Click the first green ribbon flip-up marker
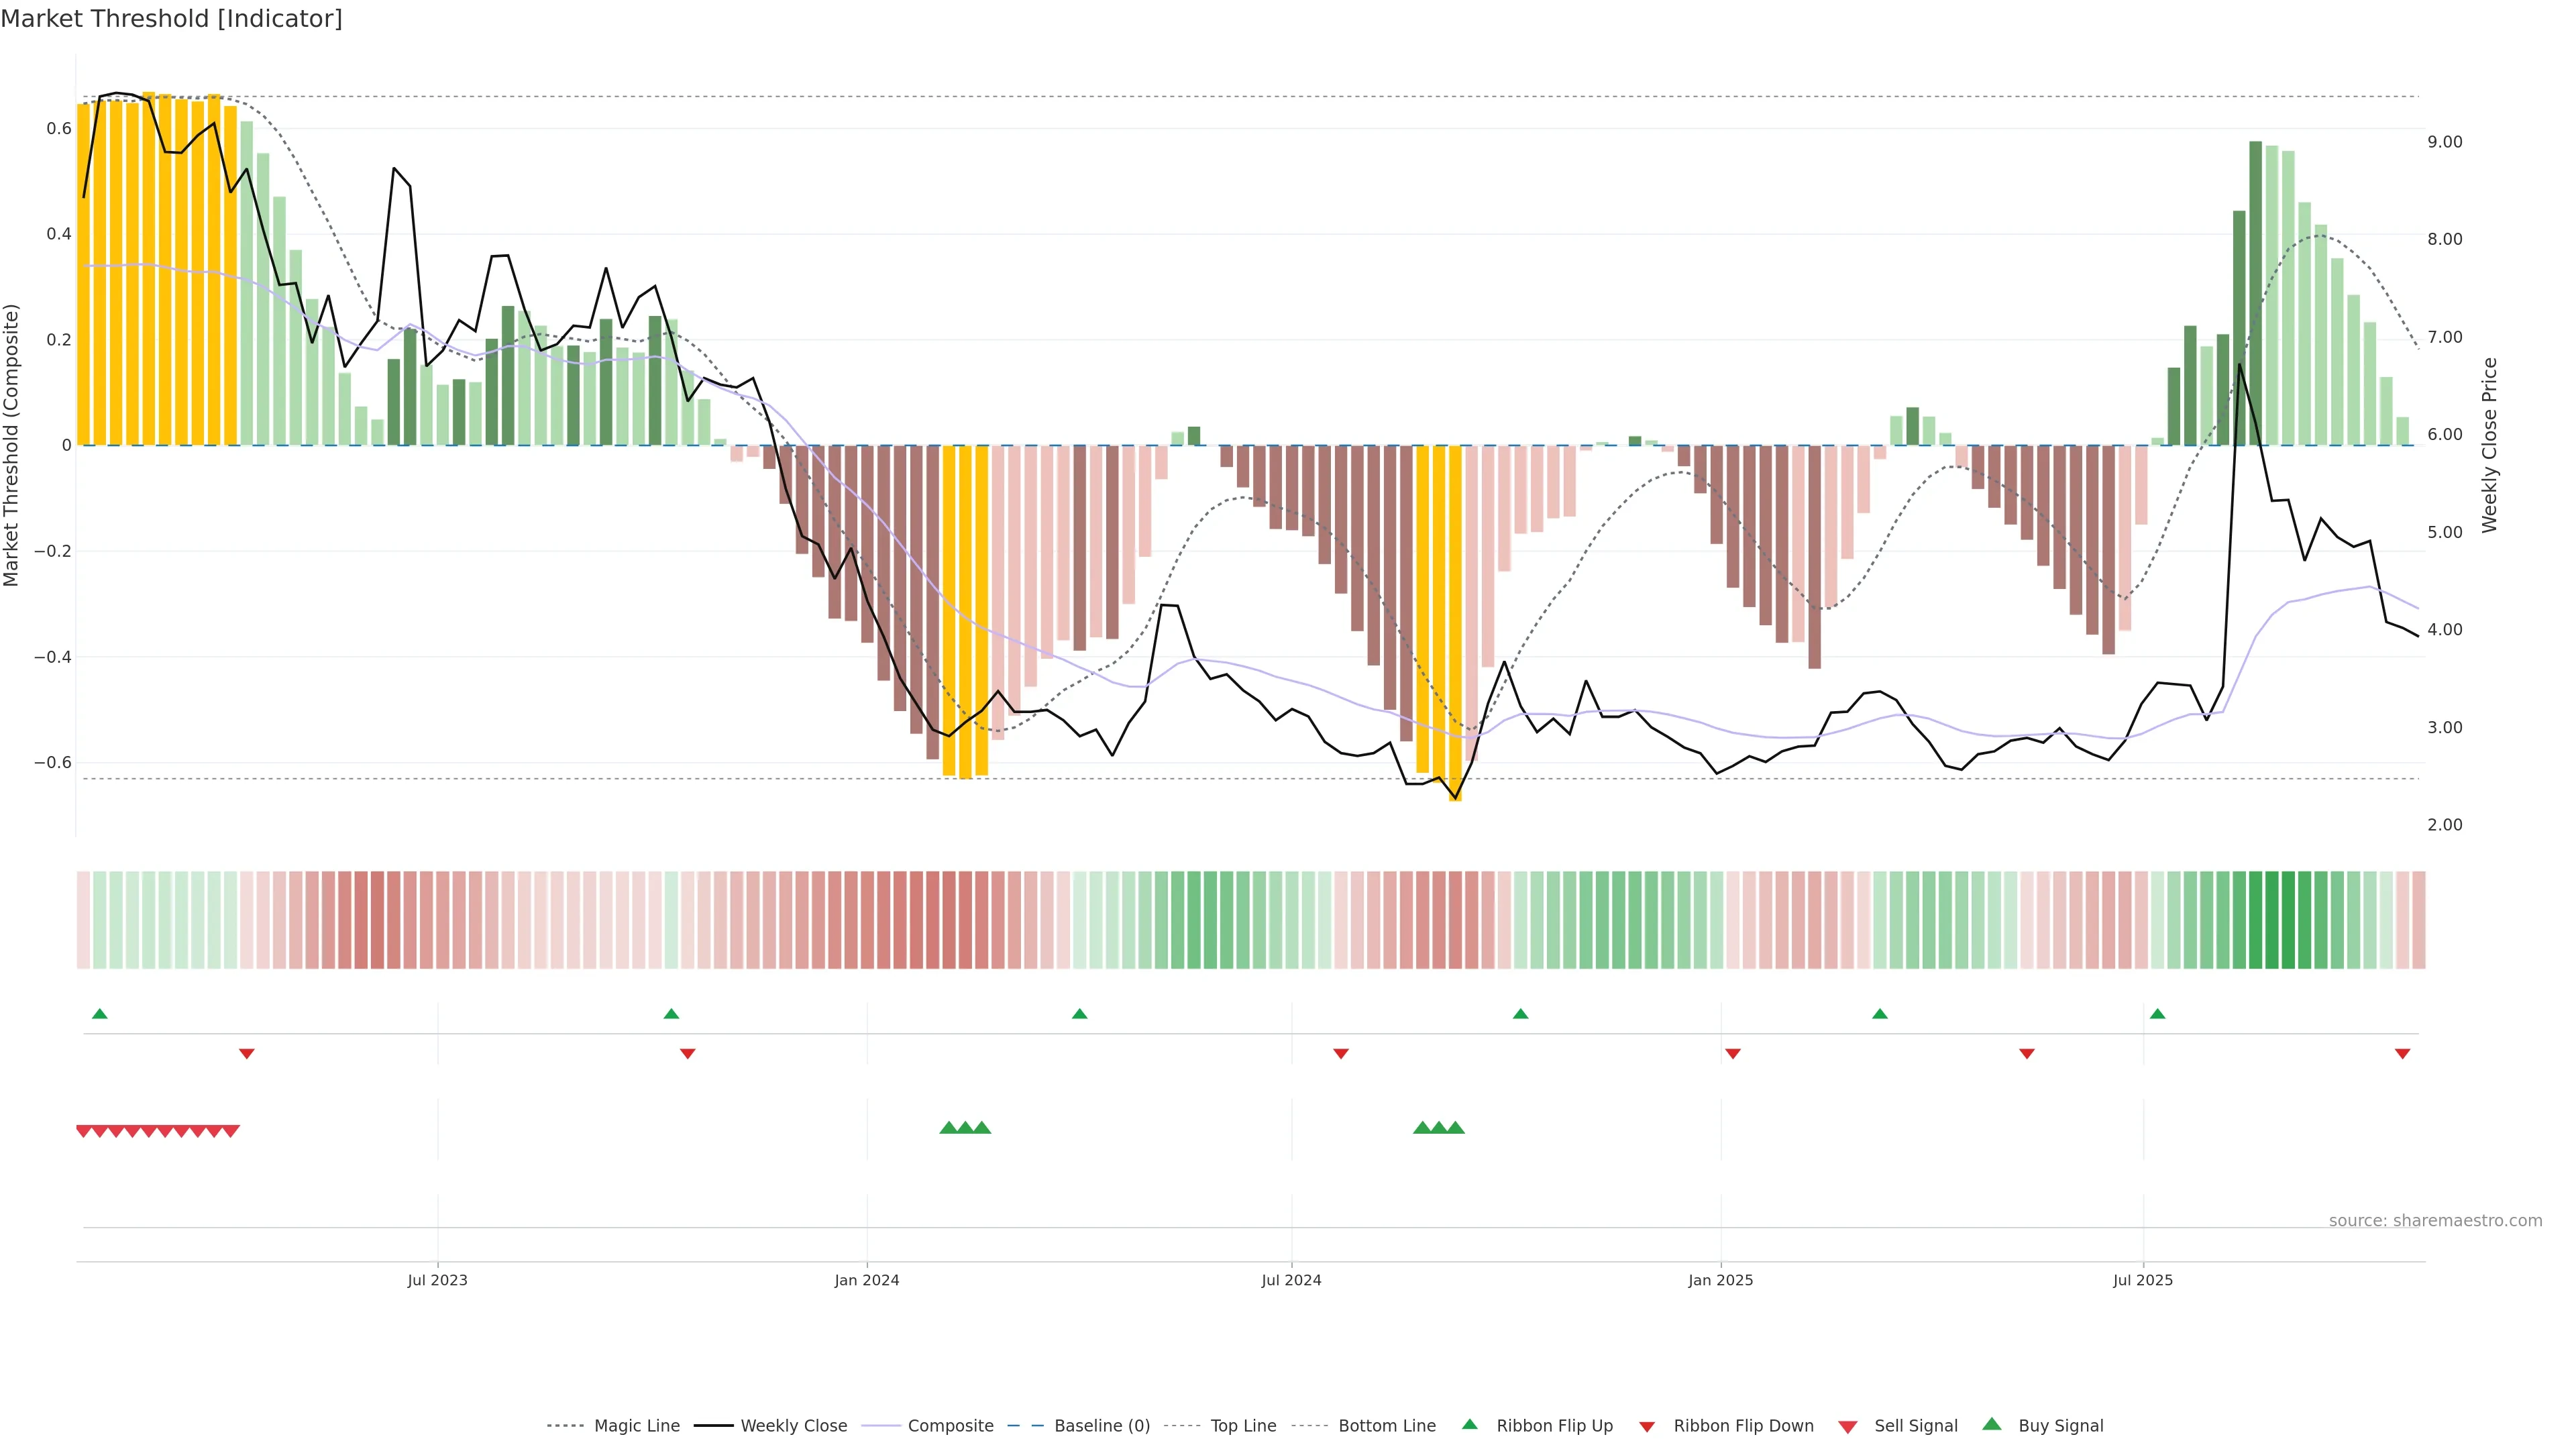 [100, 1014]
